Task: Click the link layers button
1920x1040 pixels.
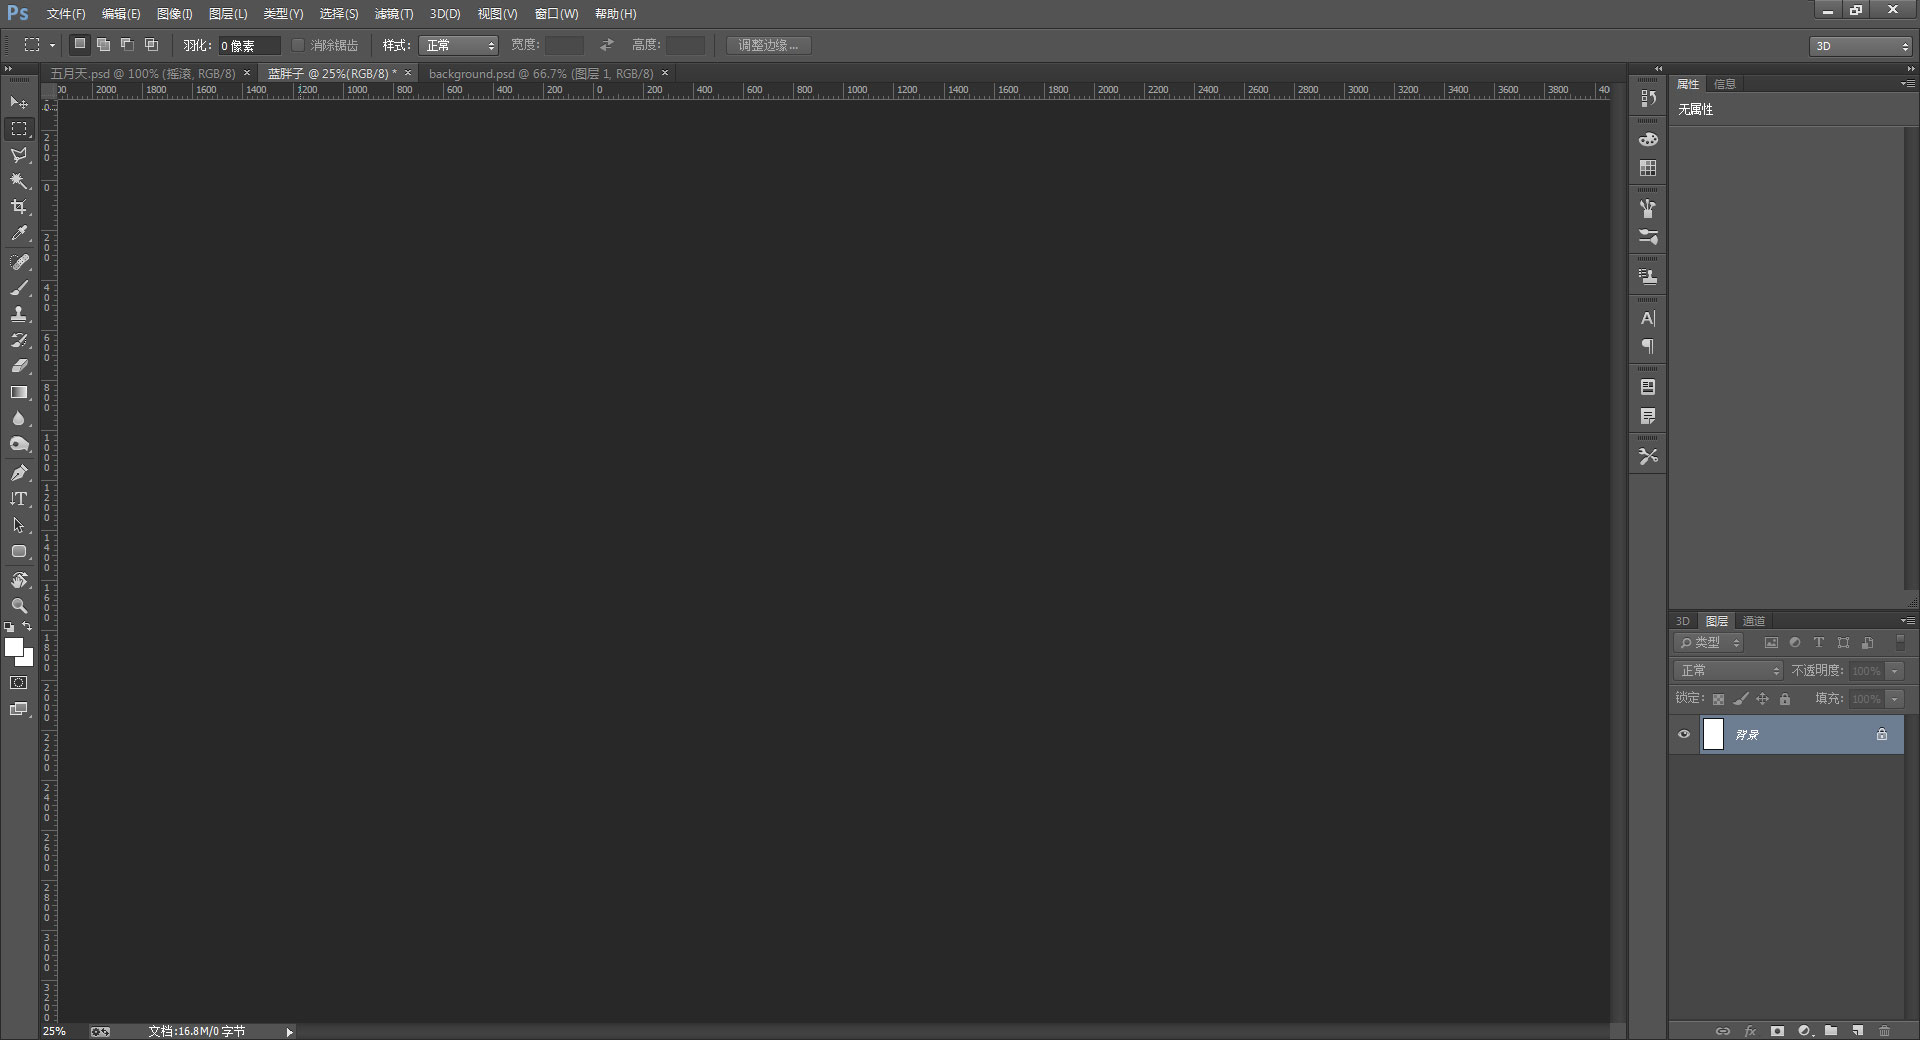Action: pos(1723,1031)
